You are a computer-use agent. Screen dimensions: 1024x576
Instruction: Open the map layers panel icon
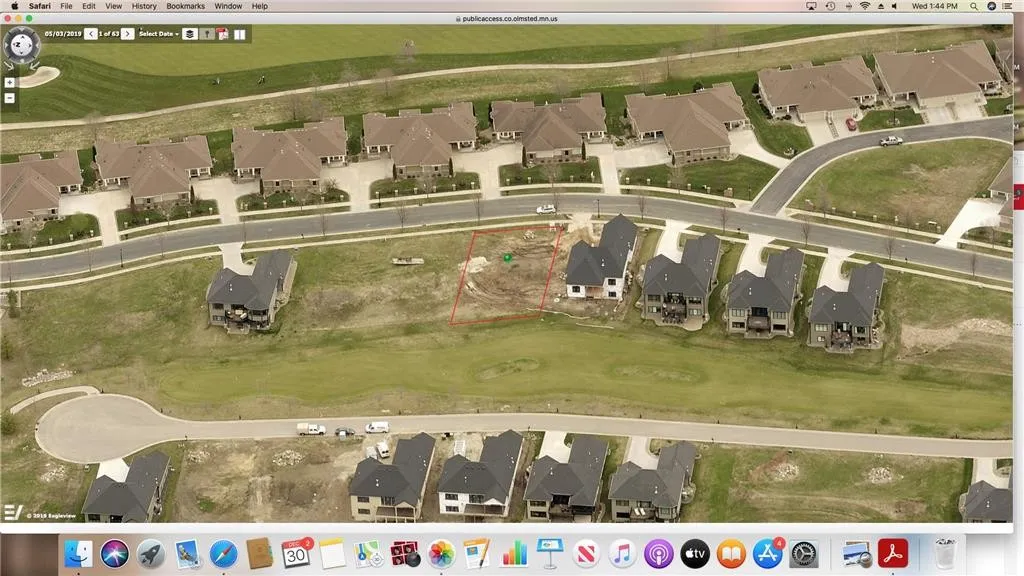pyautogui.click(x=190, y=33)
